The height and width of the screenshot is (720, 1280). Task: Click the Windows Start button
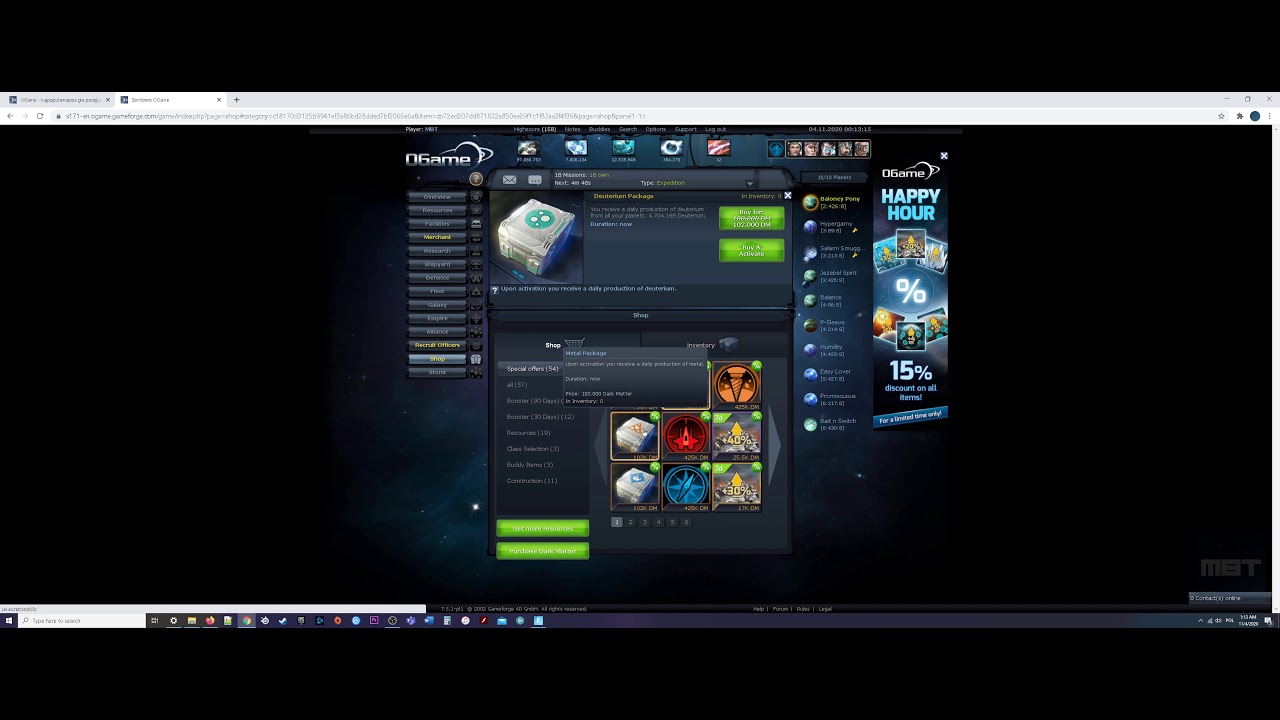click(9, 620)
